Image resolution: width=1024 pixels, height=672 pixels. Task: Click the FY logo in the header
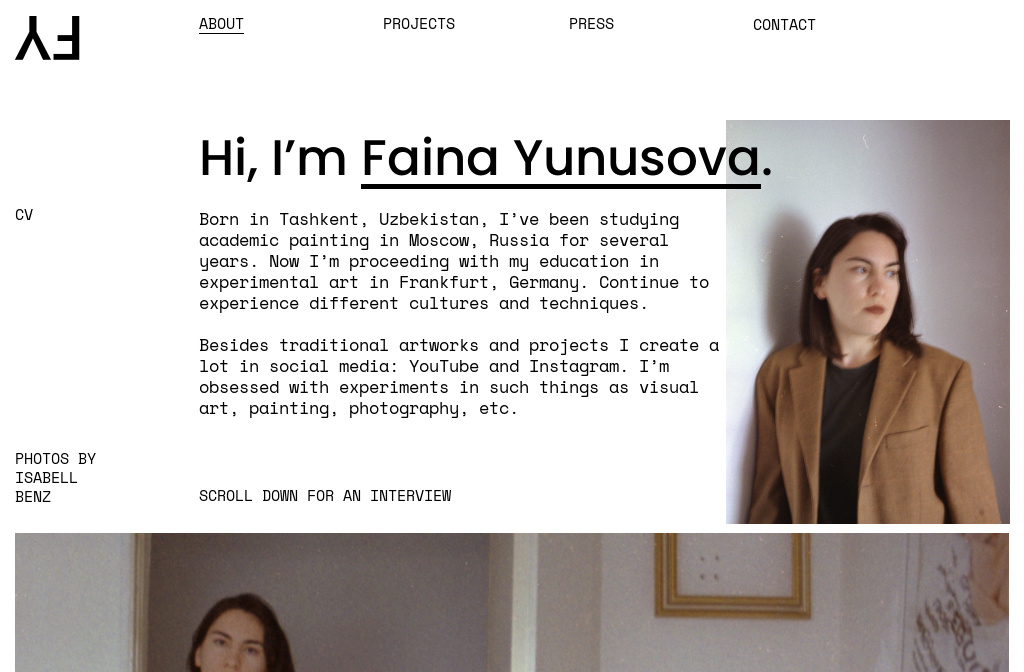(48, 38)
